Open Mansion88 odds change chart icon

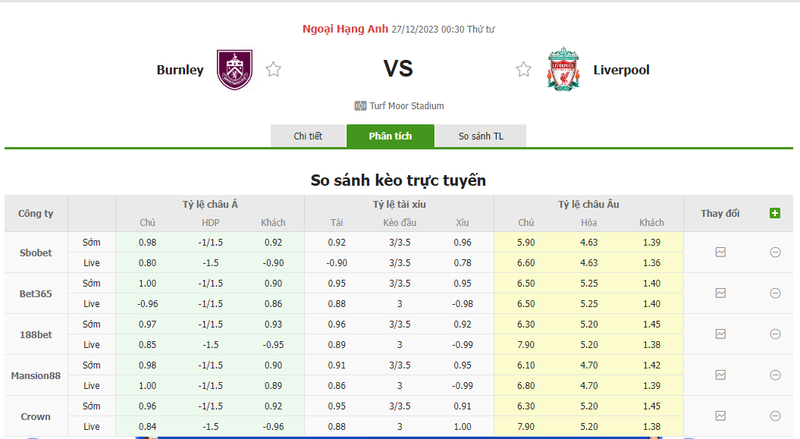[x=720, y=375]
